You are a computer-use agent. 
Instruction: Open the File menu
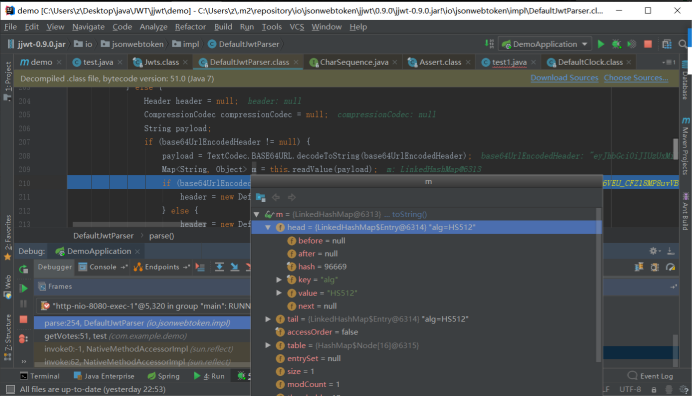[10, 27]
